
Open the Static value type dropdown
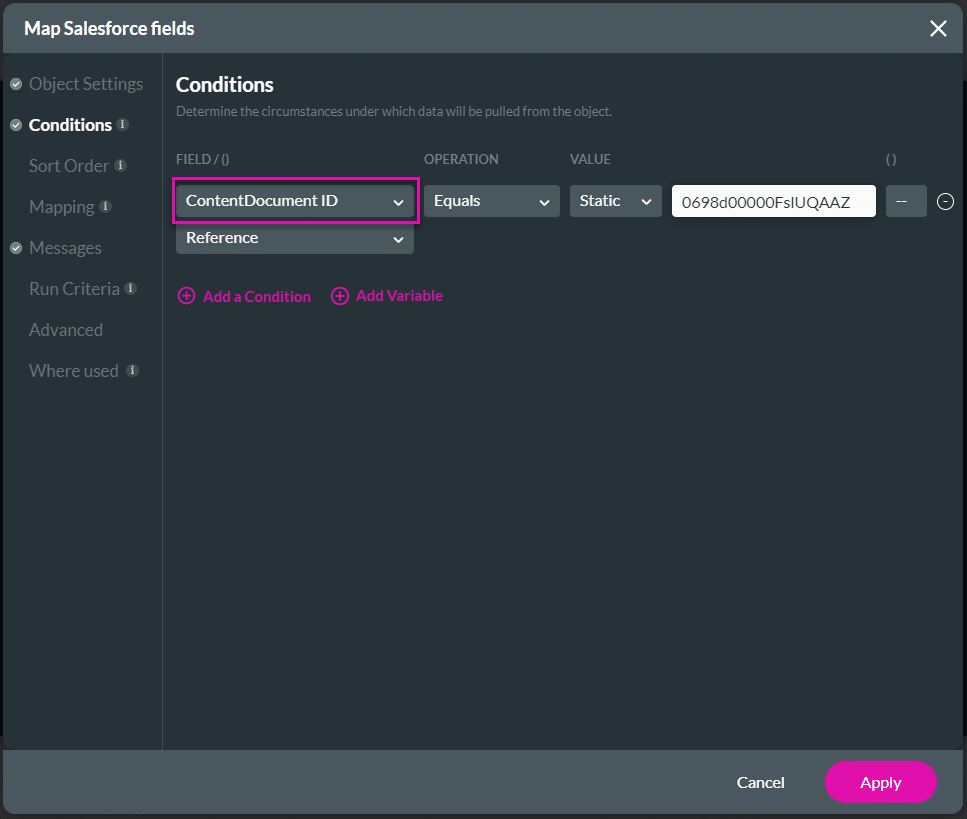coord(615,201)
